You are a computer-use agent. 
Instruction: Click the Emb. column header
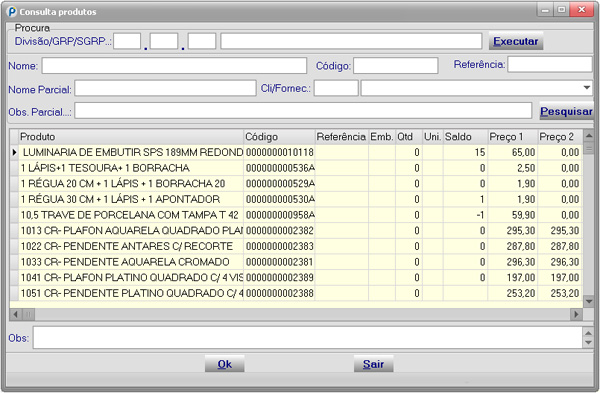pyautogui.click(x=382, y=137)
